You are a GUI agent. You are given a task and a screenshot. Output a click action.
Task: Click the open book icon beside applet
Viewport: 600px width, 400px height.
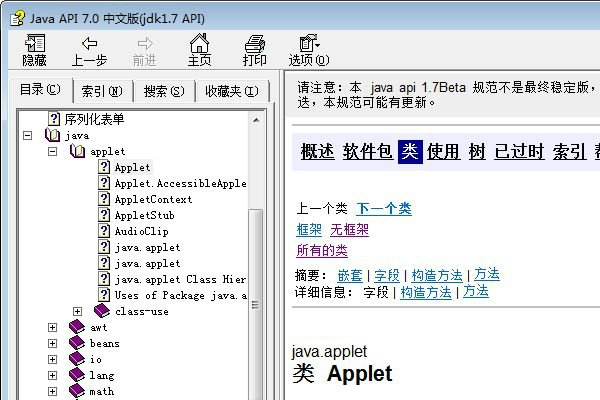click(x=77, y=151)
